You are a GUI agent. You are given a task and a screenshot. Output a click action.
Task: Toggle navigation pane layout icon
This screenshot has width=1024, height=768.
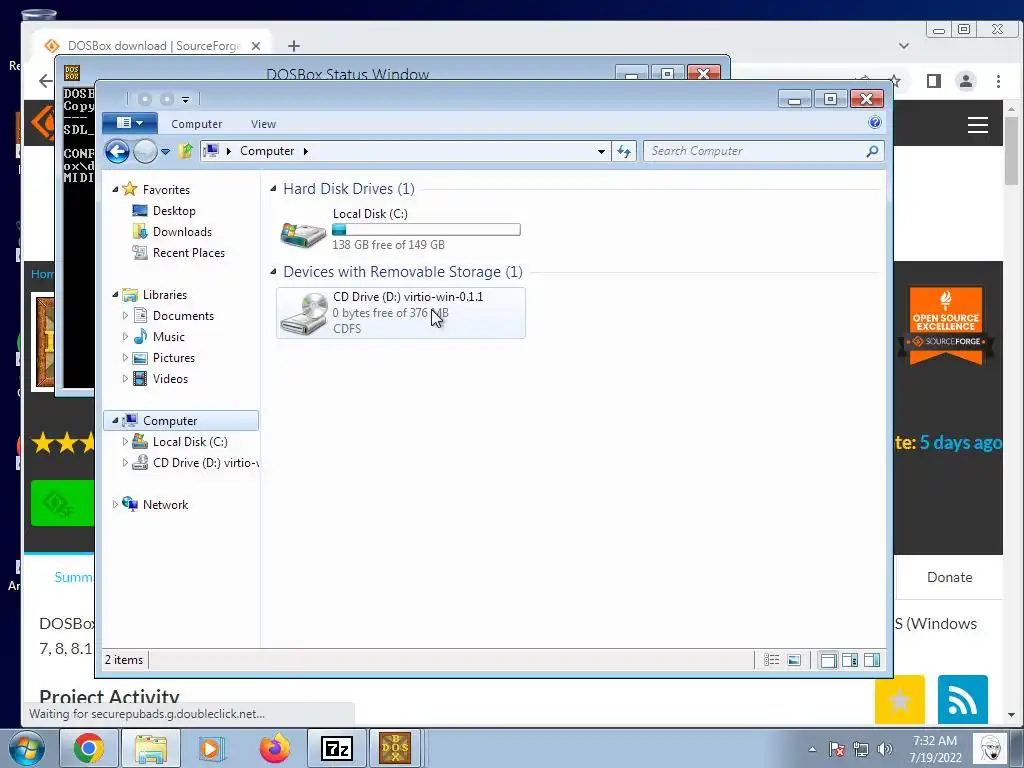pos(828,660)
